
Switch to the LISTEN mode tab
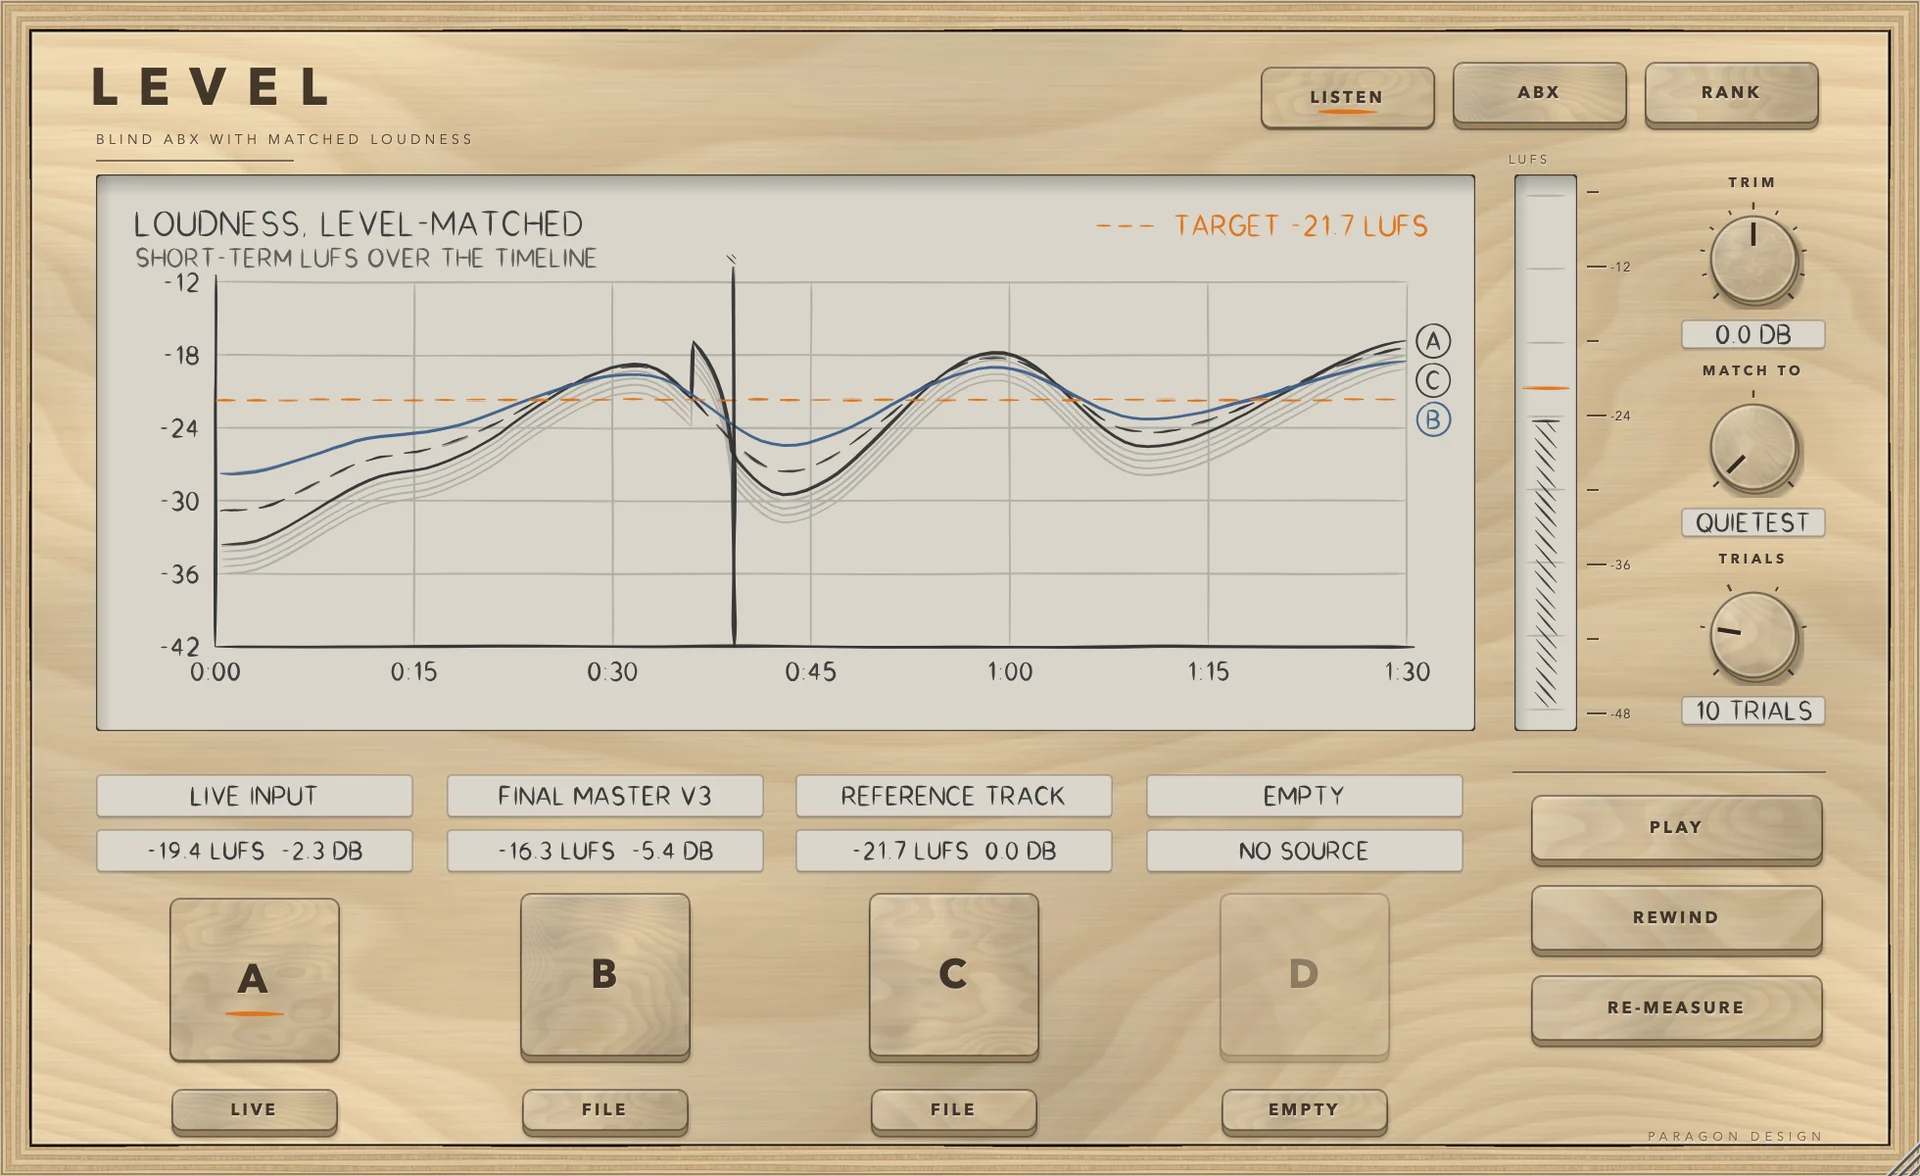point(1347,97)
